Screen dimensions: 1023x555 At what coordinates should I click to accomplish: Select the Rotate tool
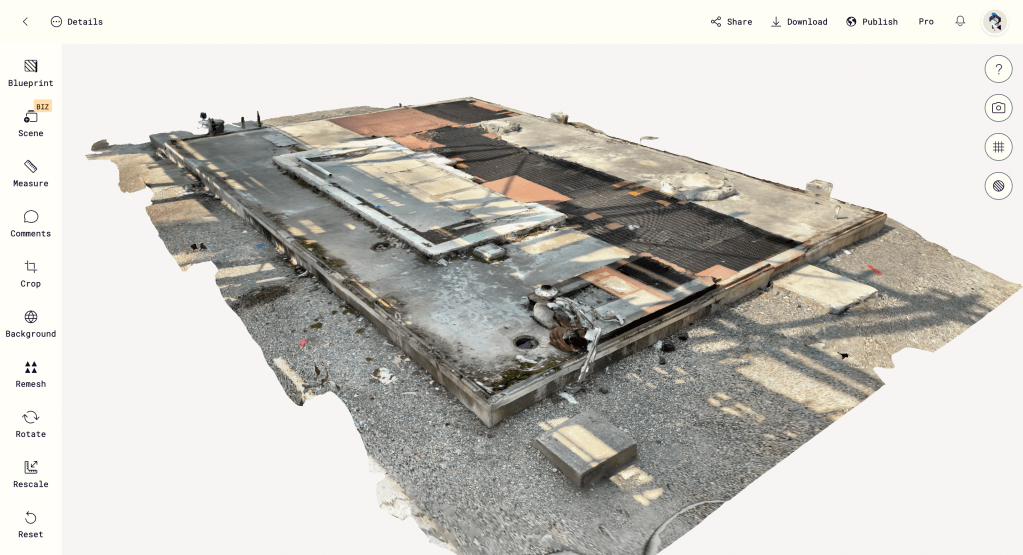coord(31,422)
